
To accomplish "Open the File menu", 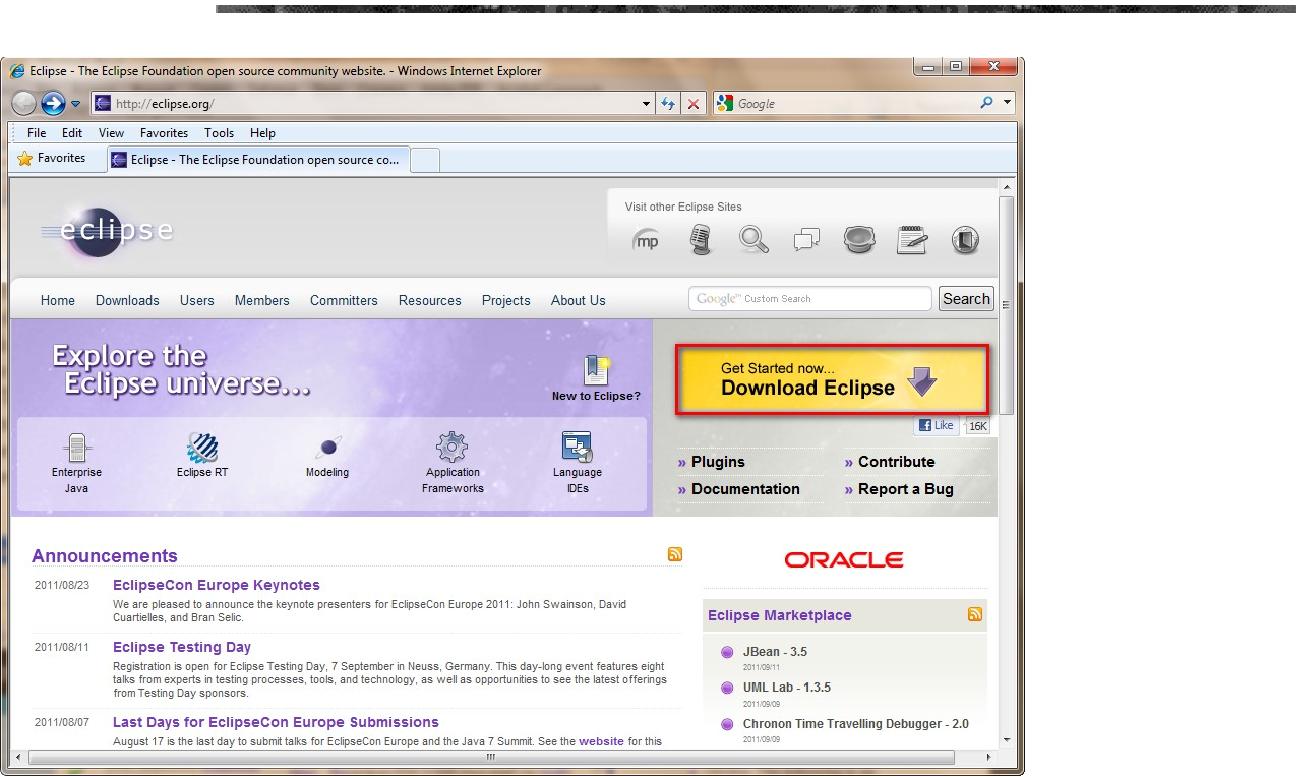I will [x=37, y=133].
